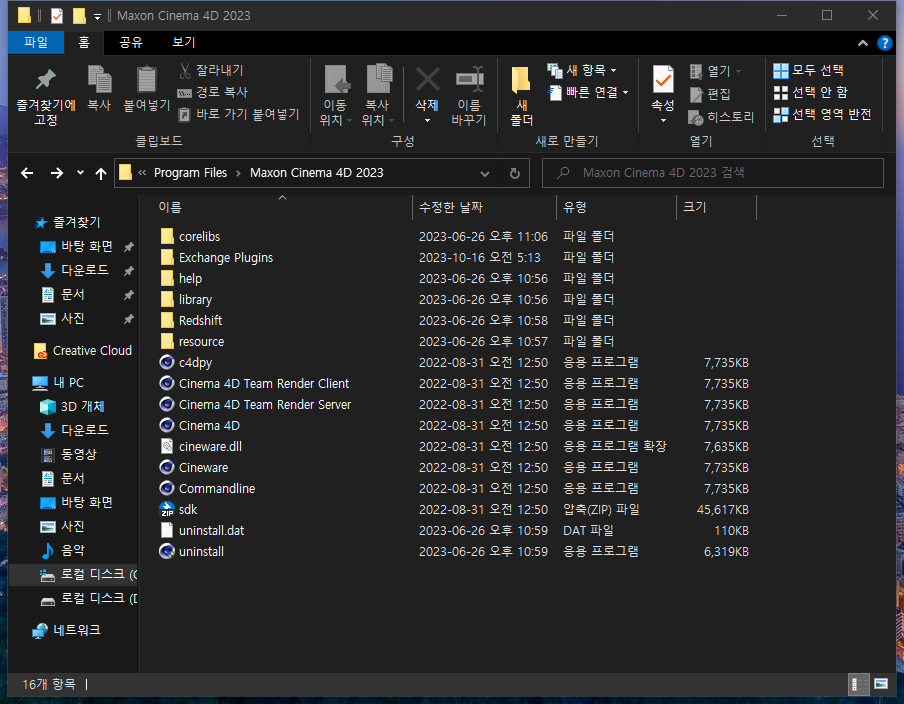Sort by 수정한 날짜 (Date modified) column

click(x=451, y=208)
